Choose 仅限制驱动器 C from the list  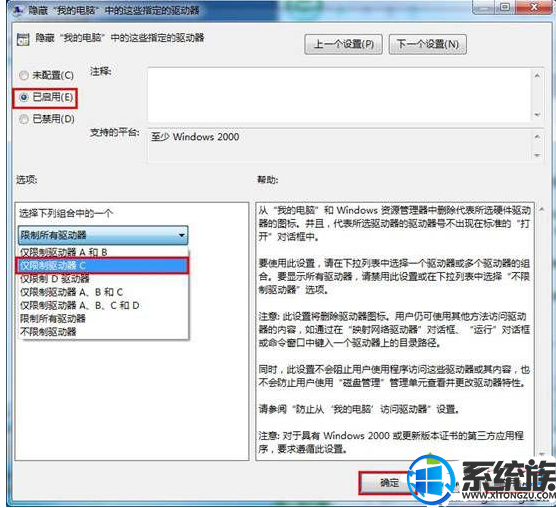102,265
